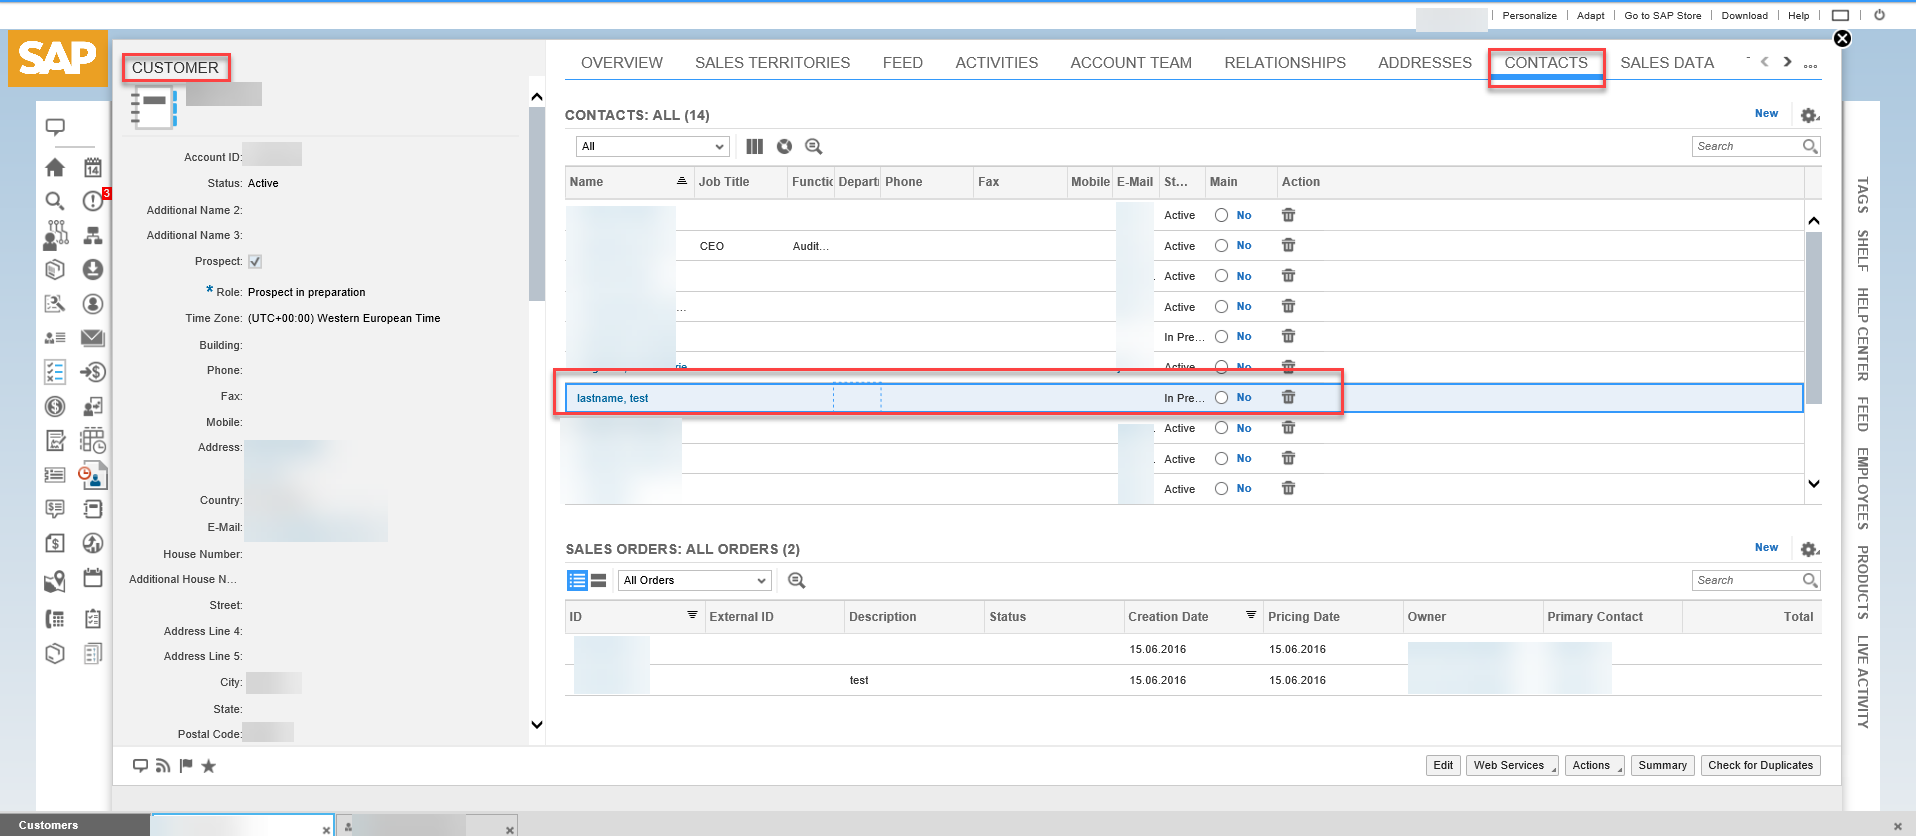This screenshot has width=1916, height=836.
Task: Delete the lastname, test contact row
Action: [1288, 397]
